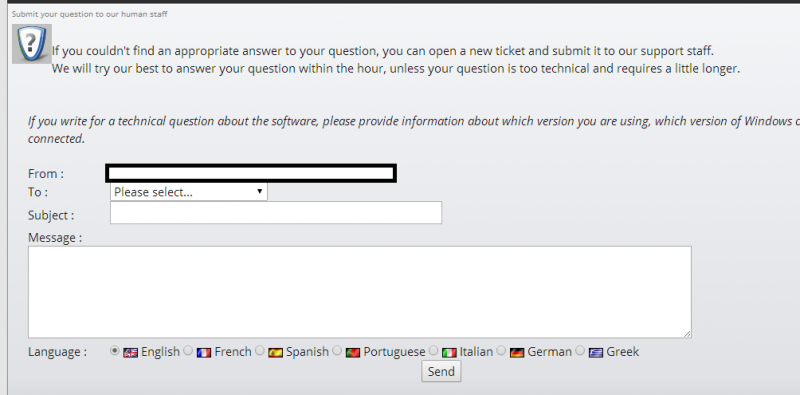Click inside the Message text area

pyautogui.click(x=360, y=292)
